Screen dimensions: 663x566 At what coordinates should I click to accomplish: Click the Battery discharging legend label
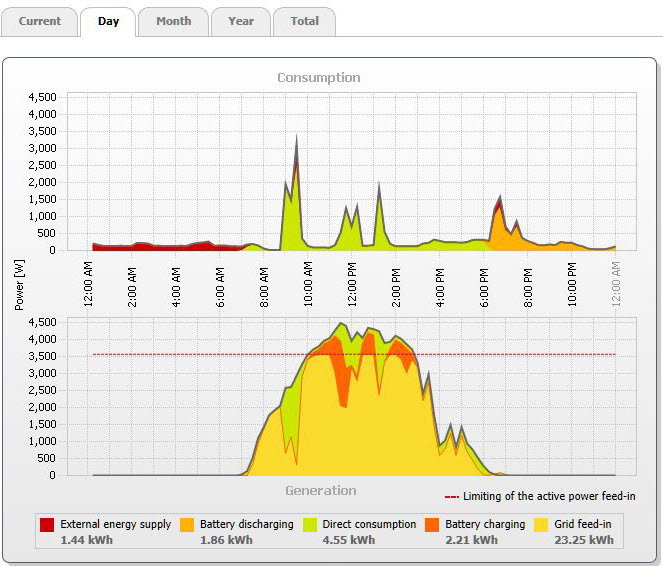[246, 524]
